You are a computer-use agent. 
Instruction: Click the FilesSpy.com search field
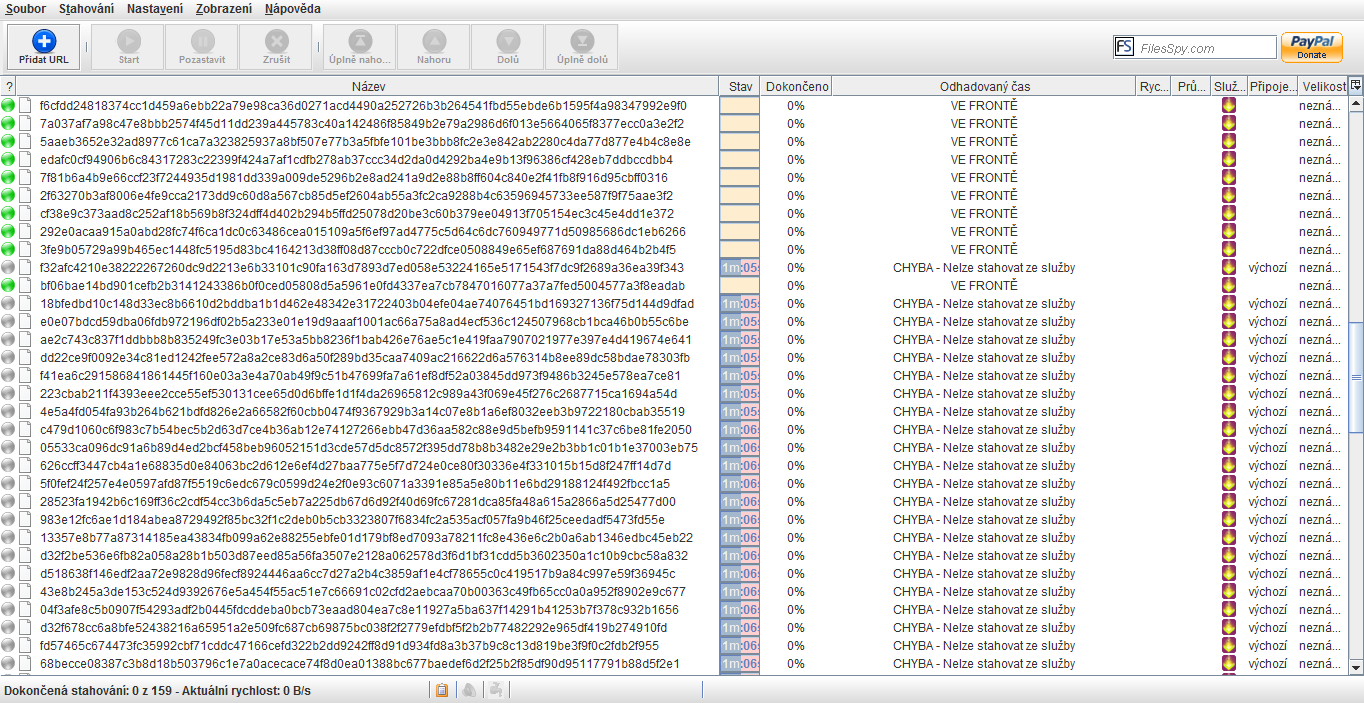[1205, 48]
